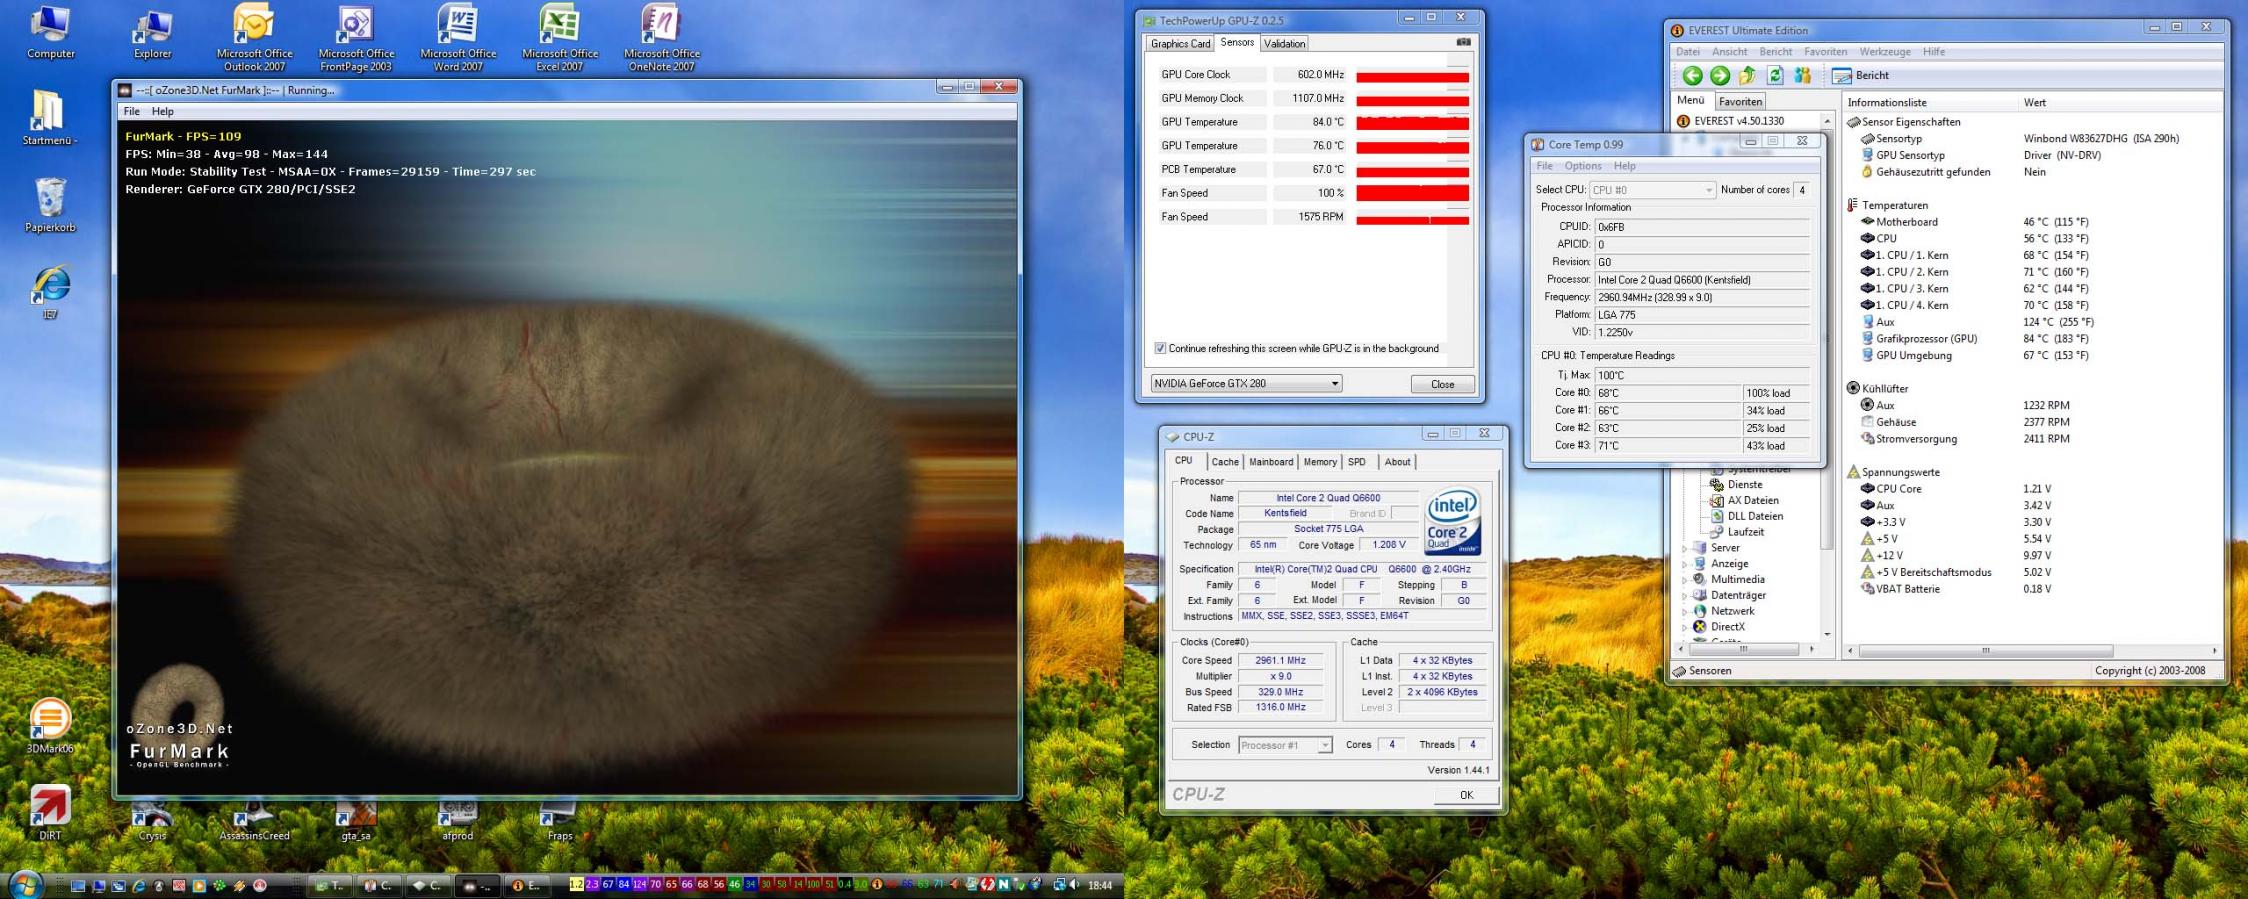Open the Processor #1 selection dropdown in CPU-Z
The width and height of the screenshot is (2248, 899).
(1285, 745)
